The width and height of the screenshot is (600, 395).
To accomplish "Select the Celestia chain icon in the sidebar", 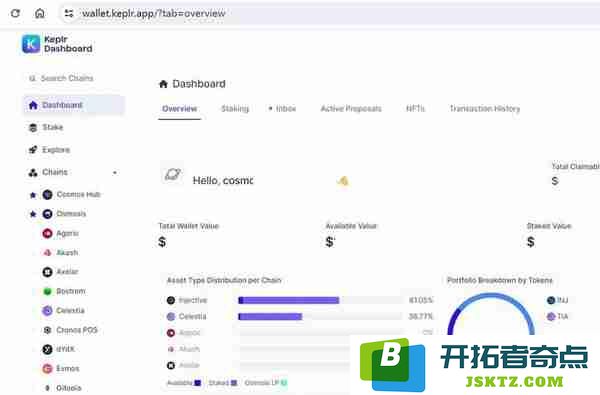I will pos(47,310).
